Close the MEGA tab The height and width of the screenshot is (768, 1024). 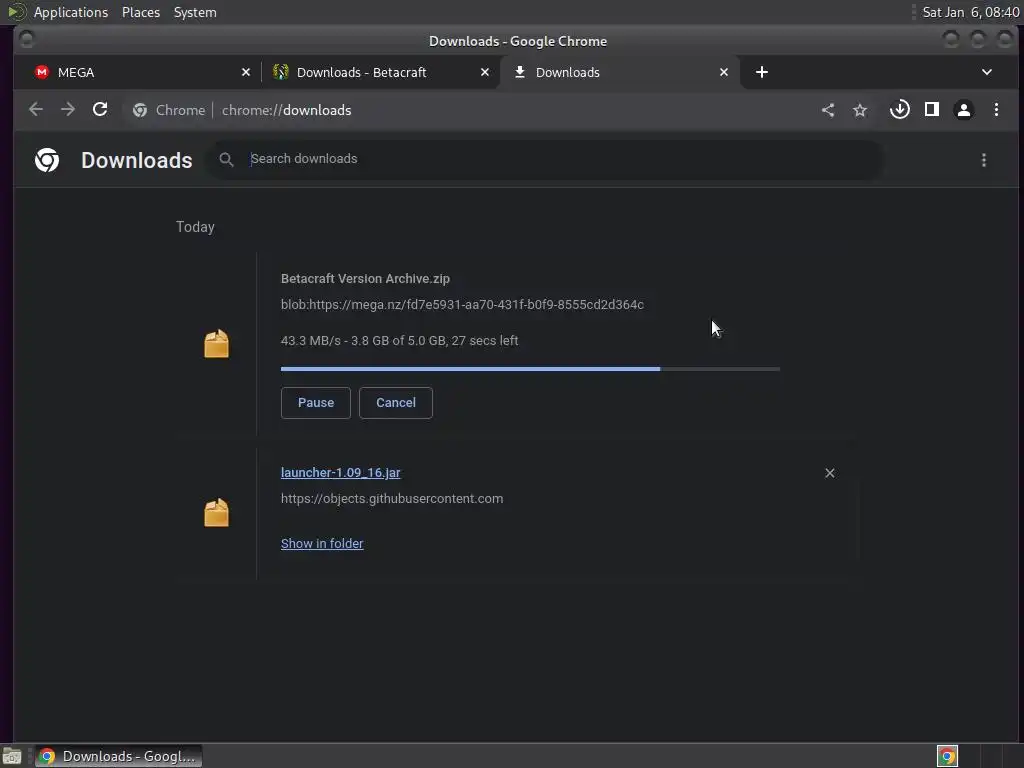[x=246, y=72]
